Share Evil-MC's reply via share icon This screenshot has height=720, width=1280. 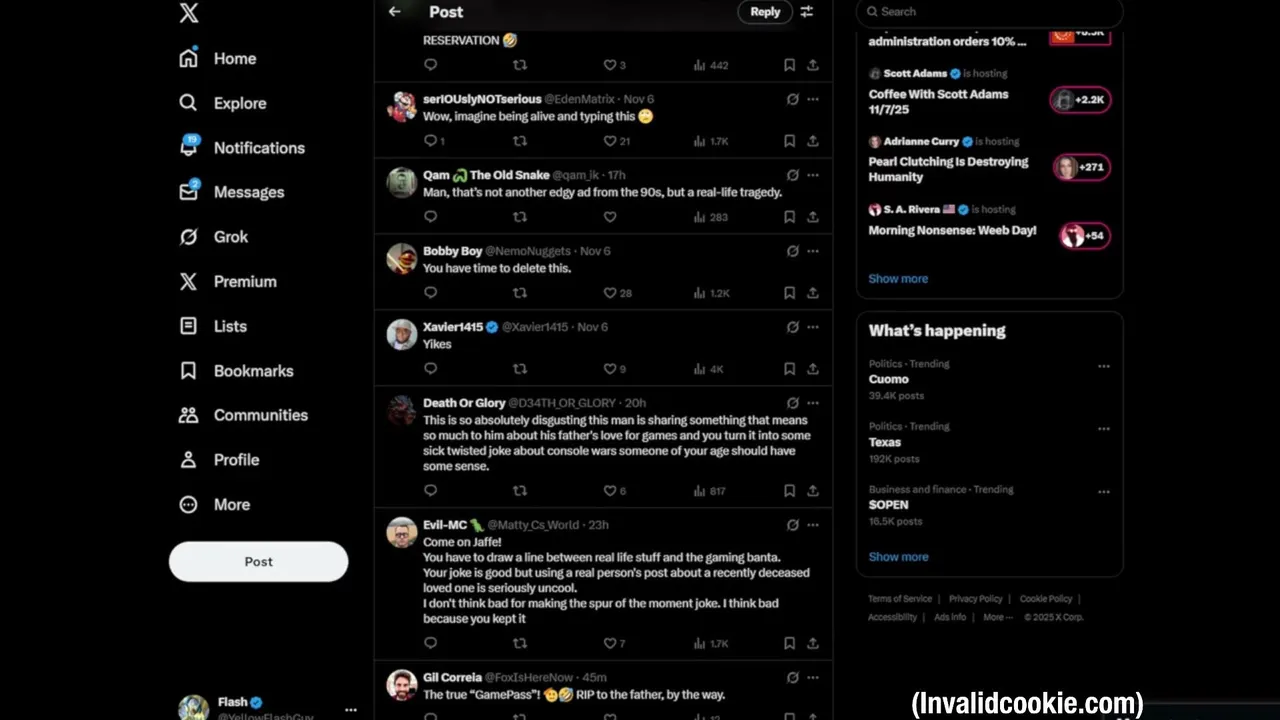(813, 644)
